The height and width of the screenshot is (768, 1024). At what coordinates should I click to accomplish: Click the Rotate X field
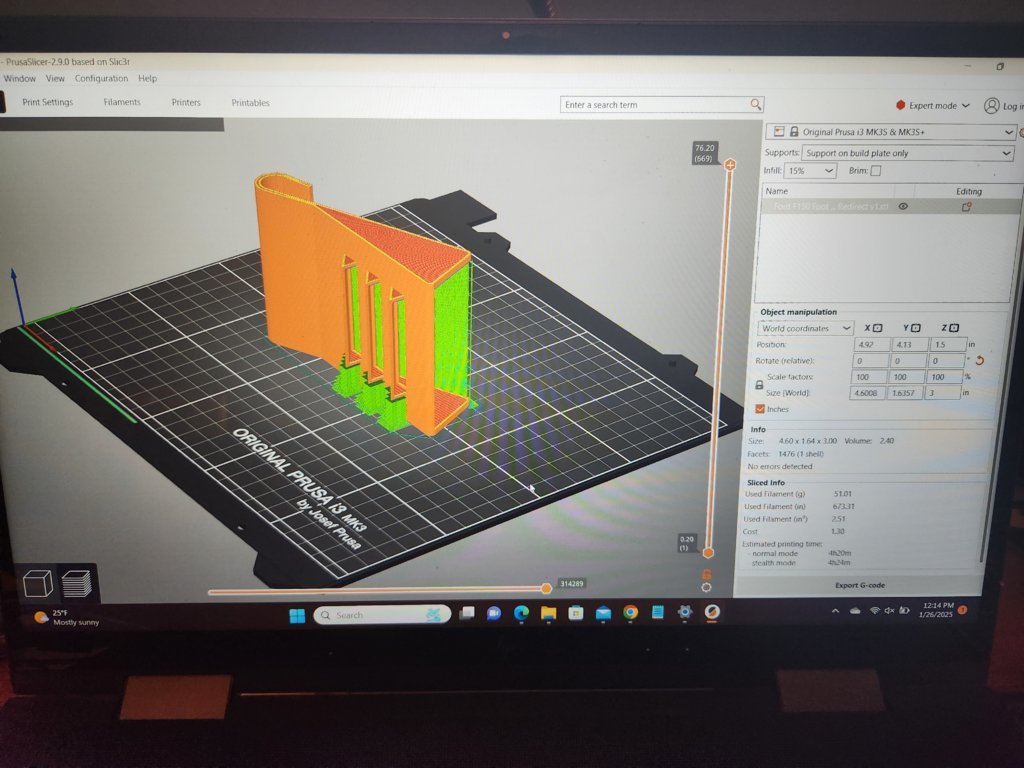(x=871, y=360)
